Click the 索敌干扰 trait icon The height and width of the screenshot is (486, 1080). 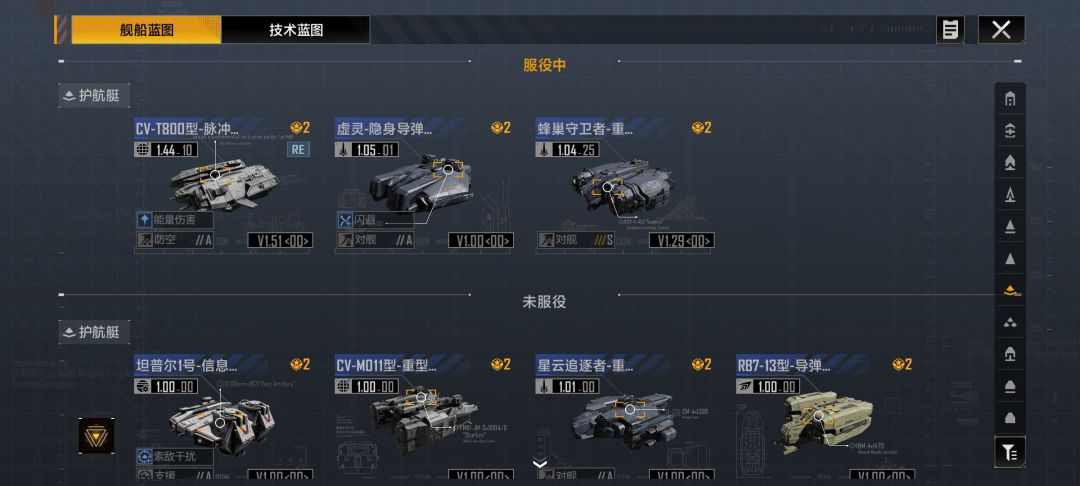(144, 456)
